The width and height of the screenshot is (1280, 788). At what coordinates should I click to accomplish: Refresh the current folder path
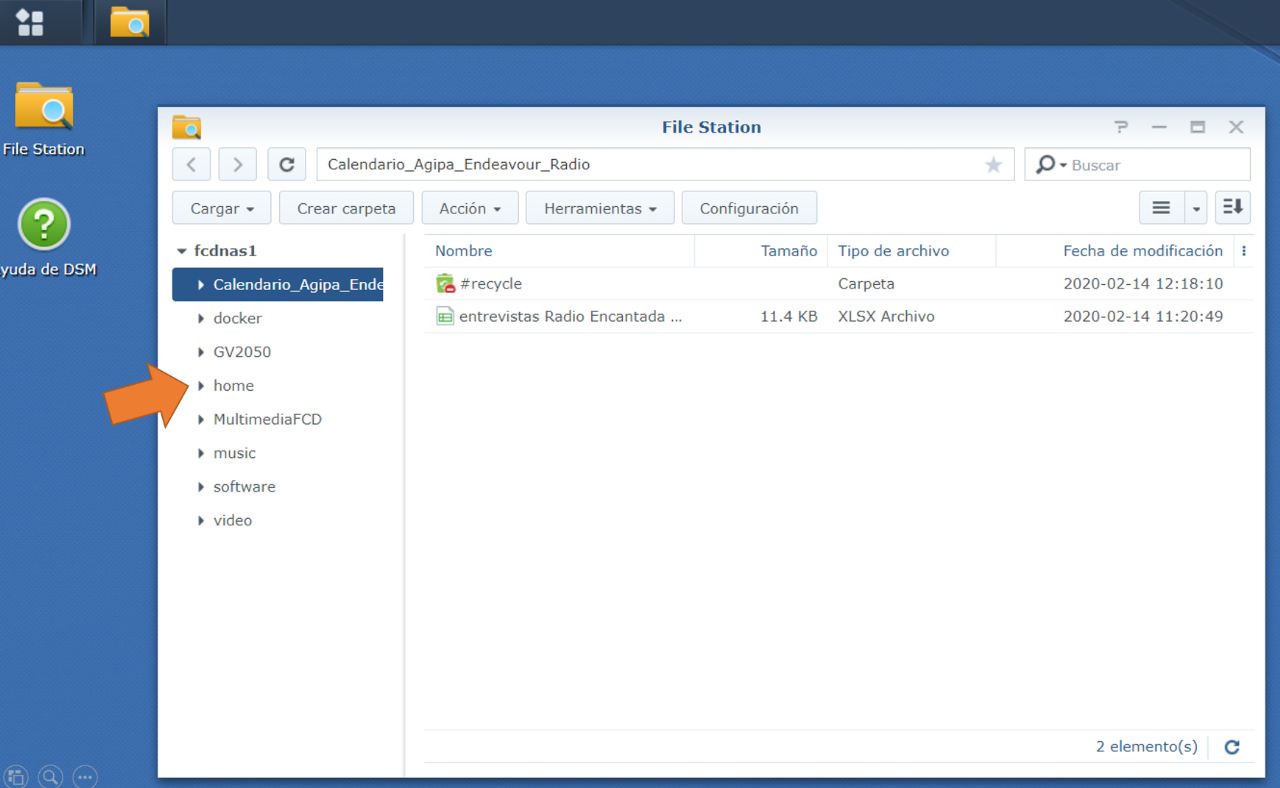(x=287, y=165)
